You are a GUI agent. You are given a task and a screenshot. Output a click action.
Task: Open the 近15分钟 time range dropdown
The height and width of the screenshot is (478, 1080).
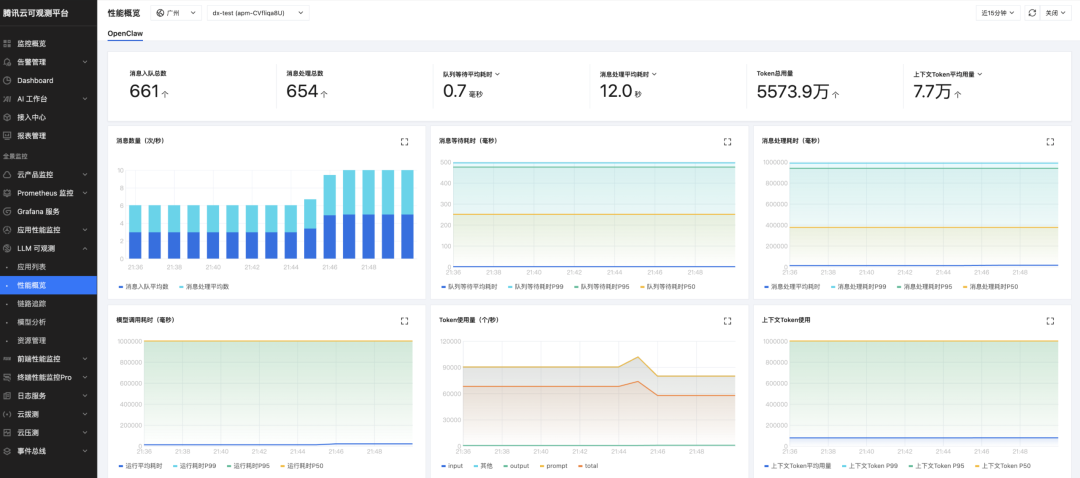point(998,13)
